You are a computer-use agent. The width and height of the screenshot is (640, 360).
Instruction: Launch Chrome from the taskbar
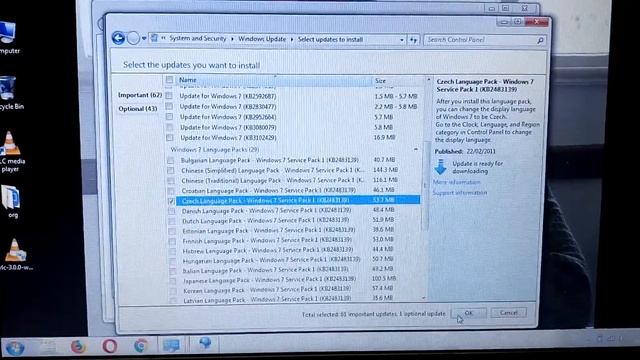(x=141, y=346)
